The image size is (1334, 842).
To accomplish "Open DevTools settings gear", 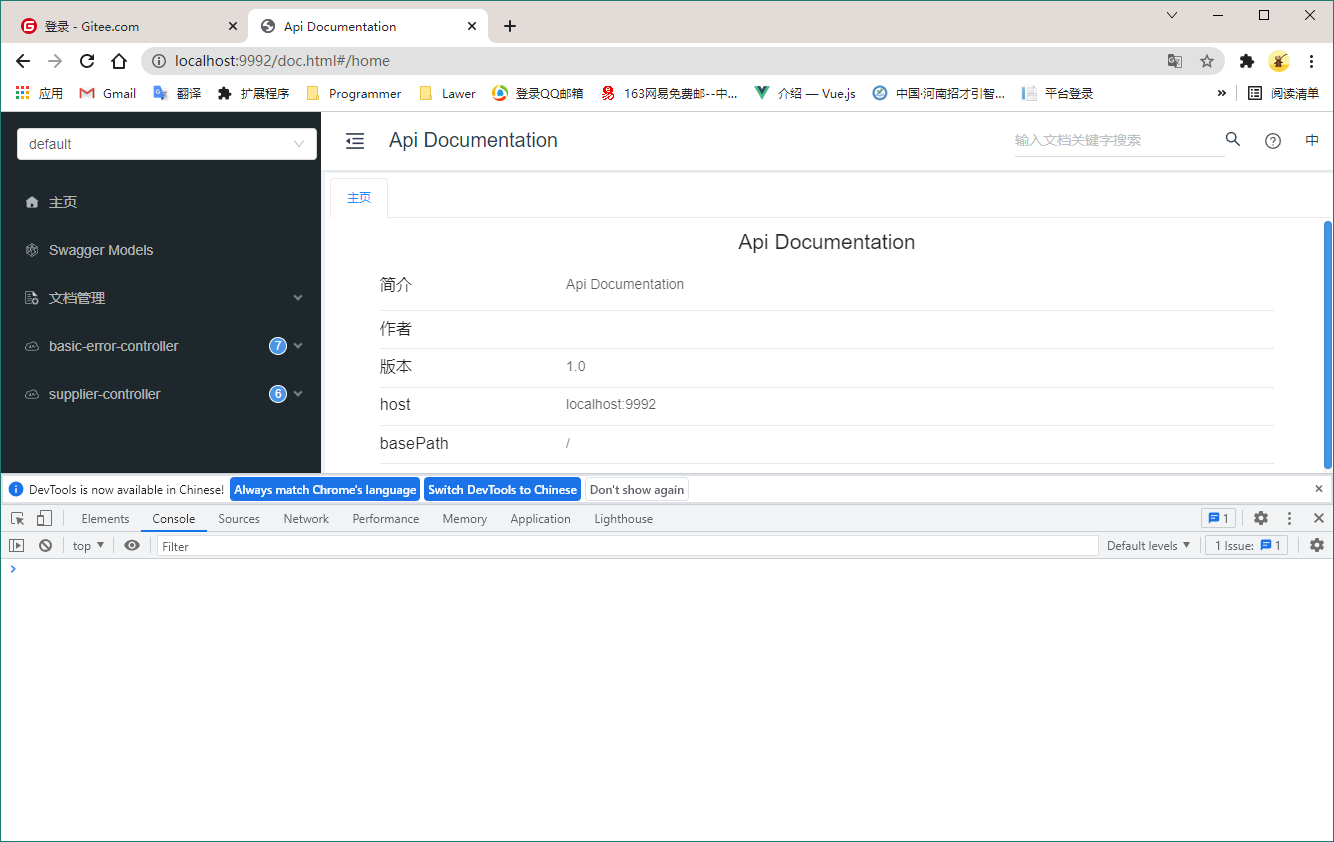I will click(1261, 518).
